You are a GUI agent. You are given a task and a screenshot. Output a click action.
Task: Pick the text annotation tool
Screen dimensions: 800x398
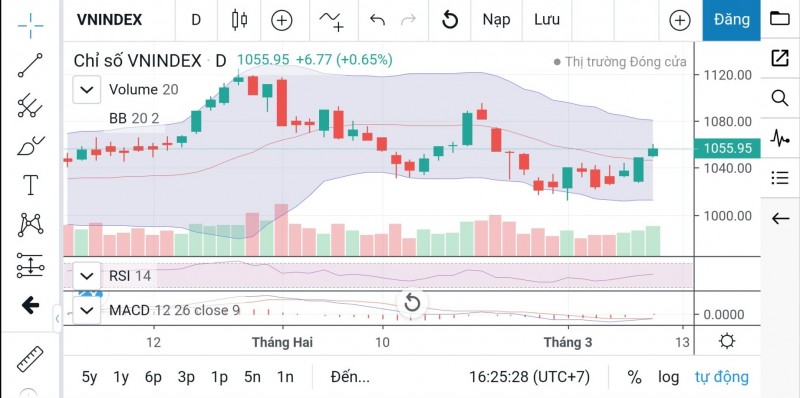point(30,185)
